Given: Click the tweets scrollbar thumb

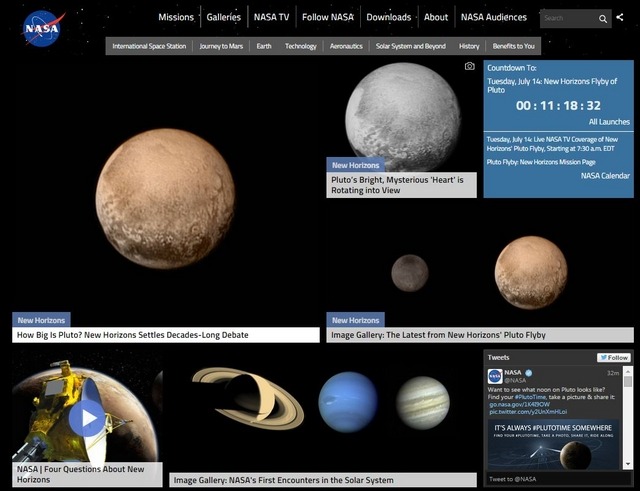Looking at the screenshot, I should 628,382.
